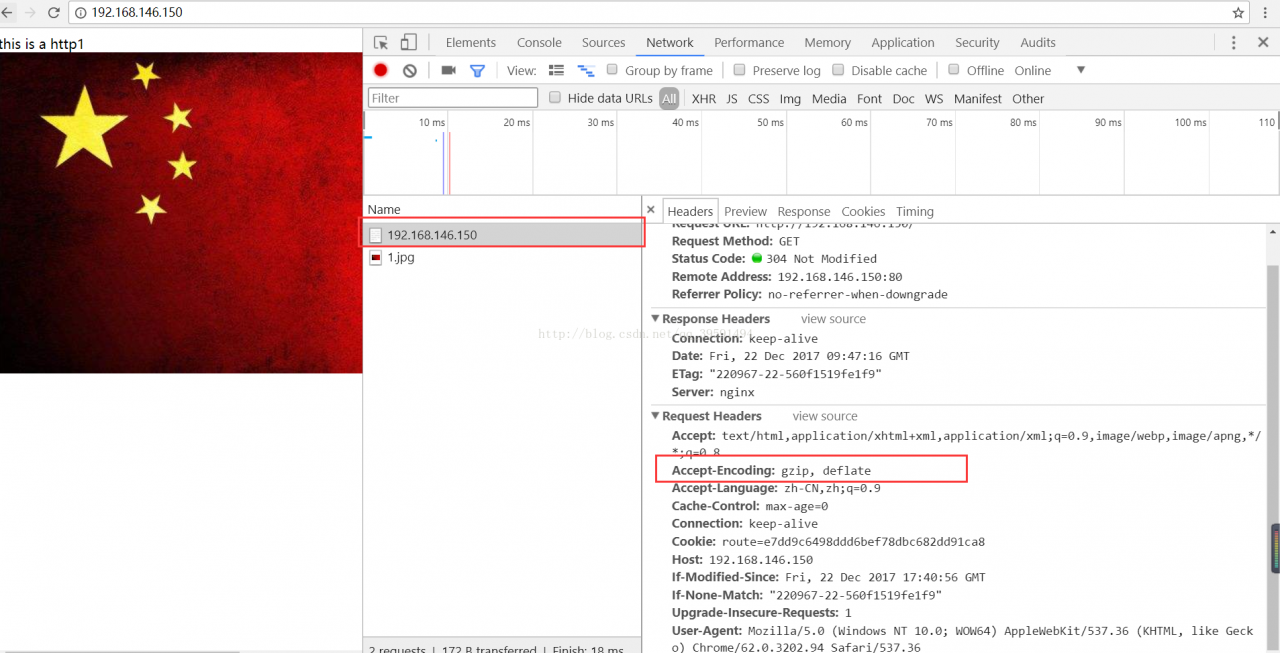This screenshot has height=653, width=1280.
Task: Stop recording network log
Action: 380,70
